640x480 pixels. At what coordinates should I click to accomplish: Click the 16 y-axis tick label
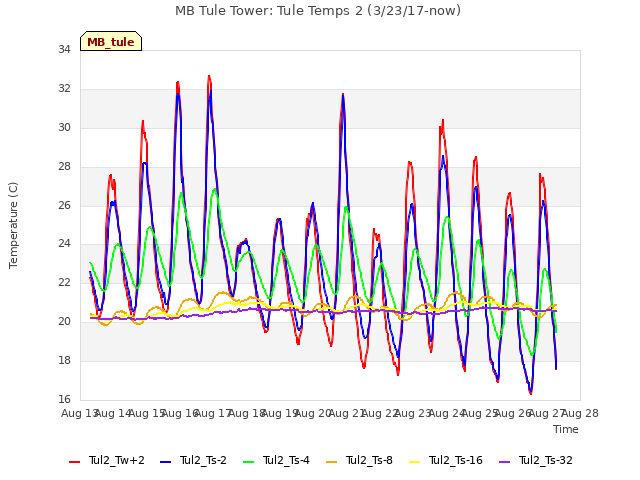(x=64, y=399)
